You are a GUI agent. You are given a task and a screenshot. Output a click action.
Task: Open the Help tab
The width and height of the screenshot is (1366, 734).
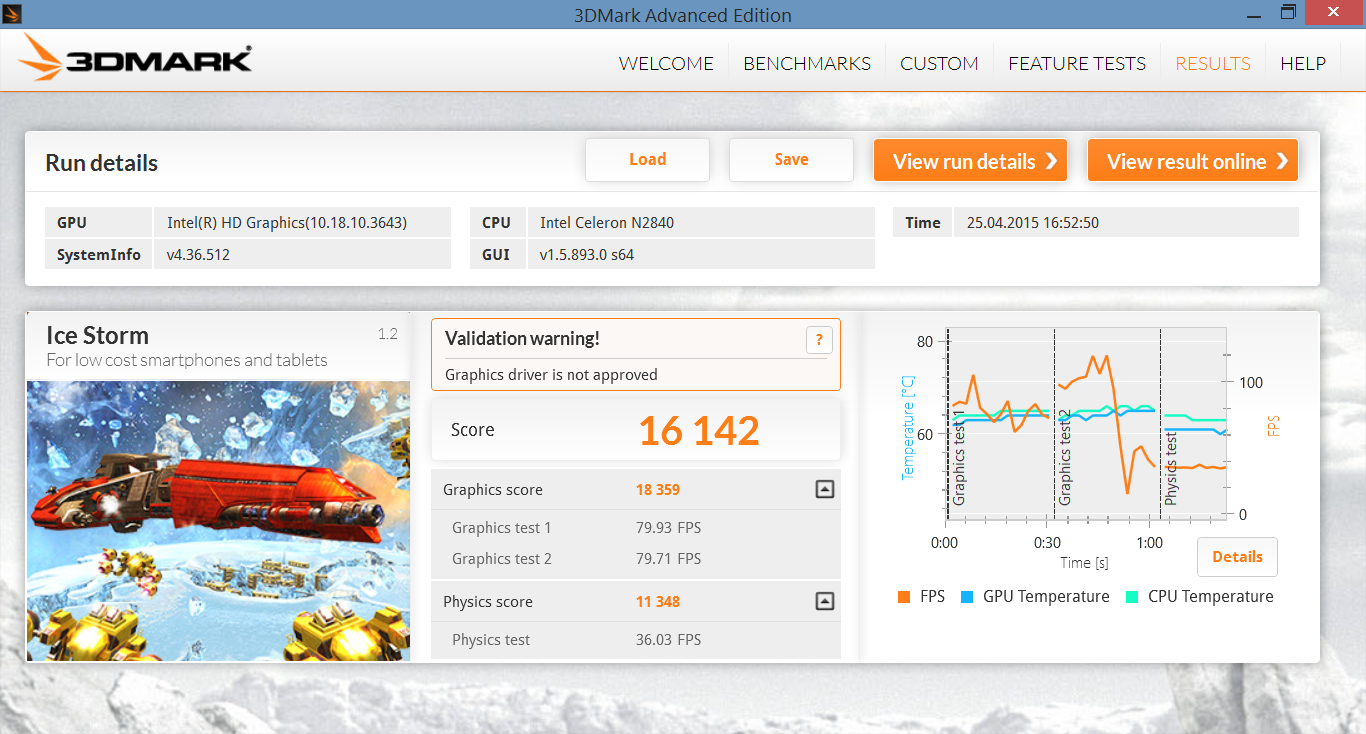[x=1303, y=64]
